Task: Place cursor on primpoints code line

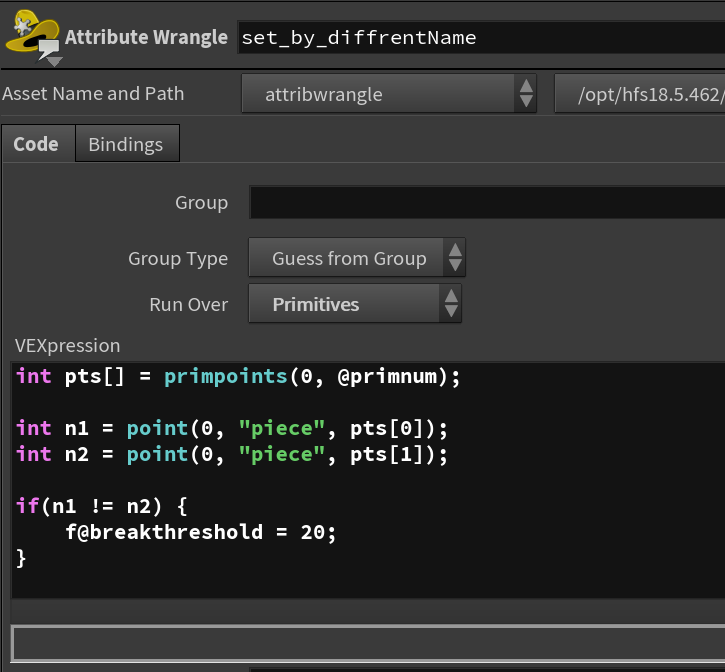Action: (x=239, y=376)
